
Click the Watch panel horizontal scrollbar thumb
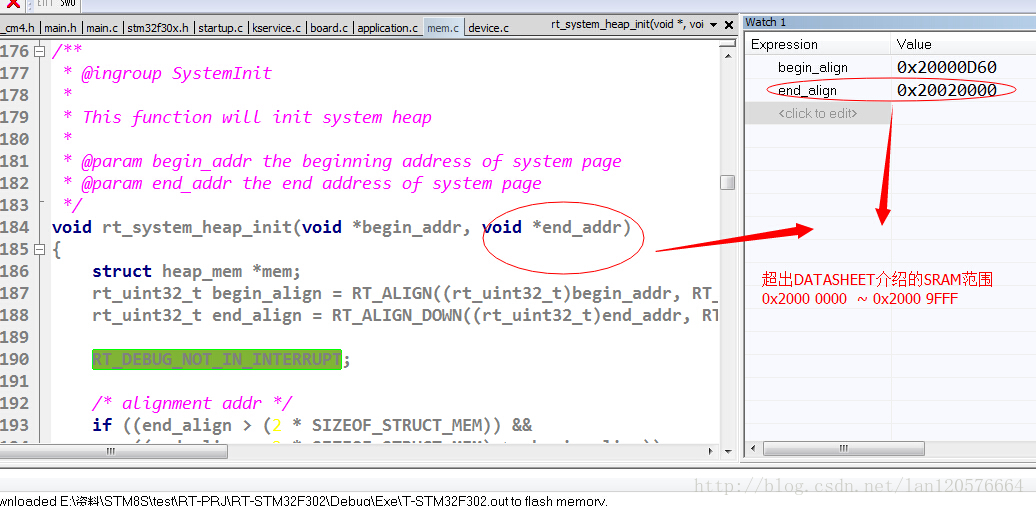pos(844,449)
